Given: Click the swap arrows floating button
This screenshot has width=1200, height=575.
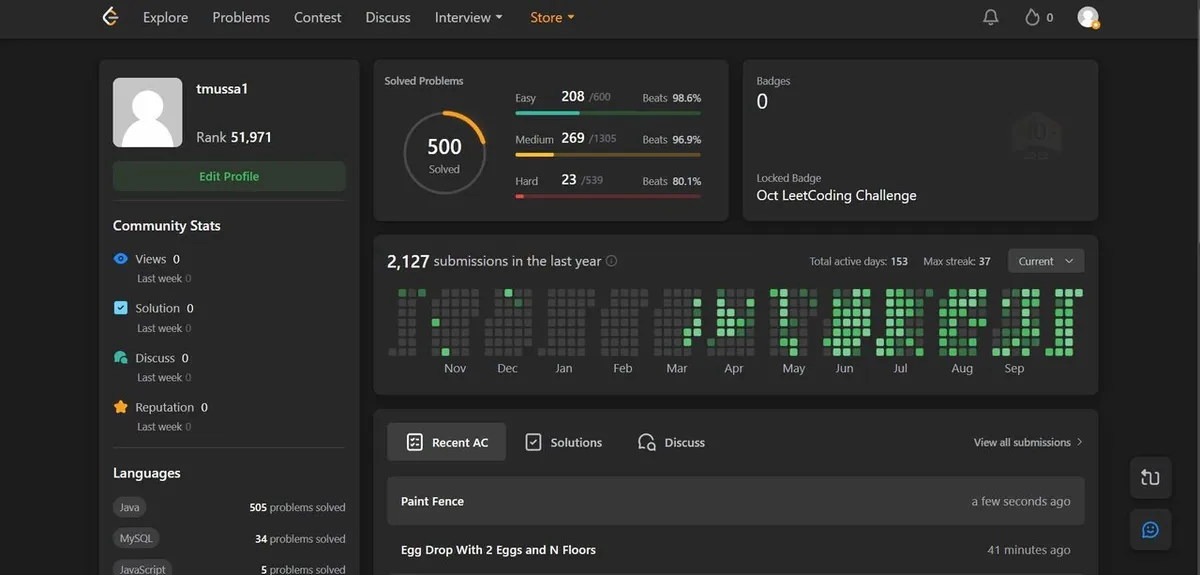Looking at the screenshot, I should click(1150, 478).
